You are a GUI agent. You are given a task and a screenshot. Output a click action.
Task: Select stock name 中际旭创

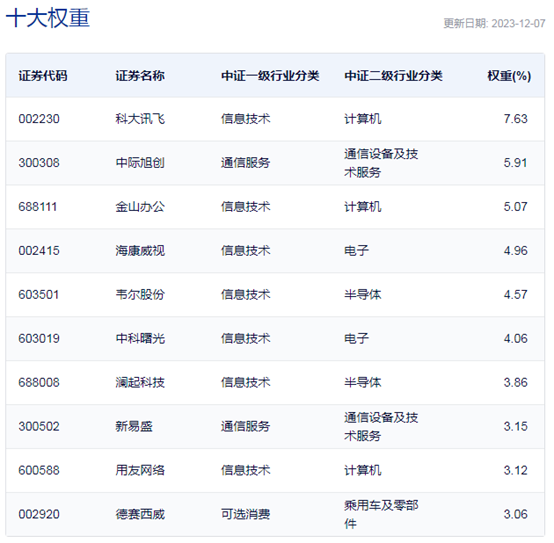point(140,163)
